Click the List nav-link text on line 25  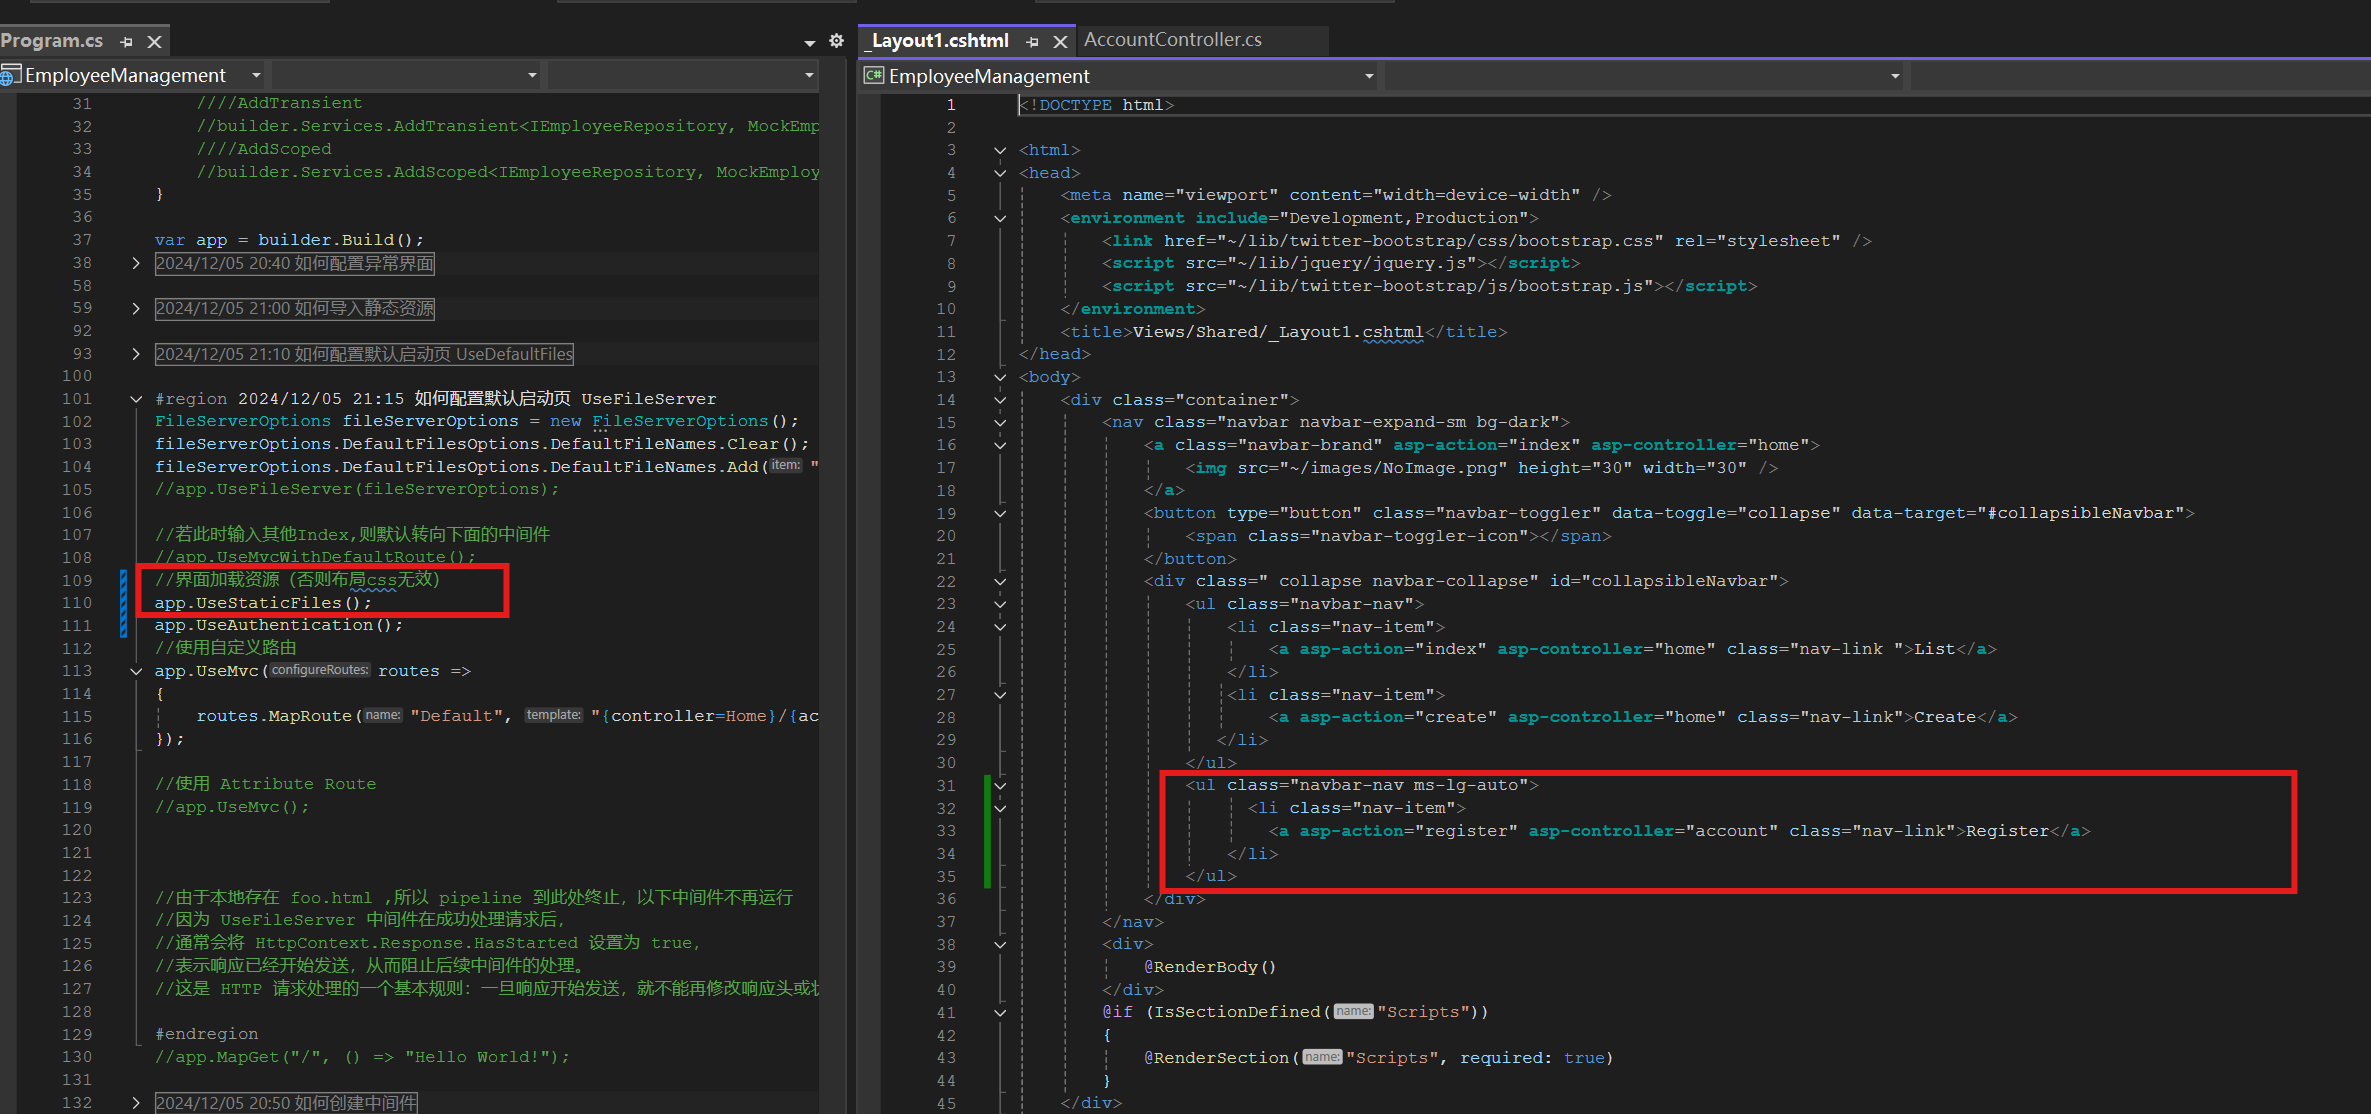[x=1934, y=649]
